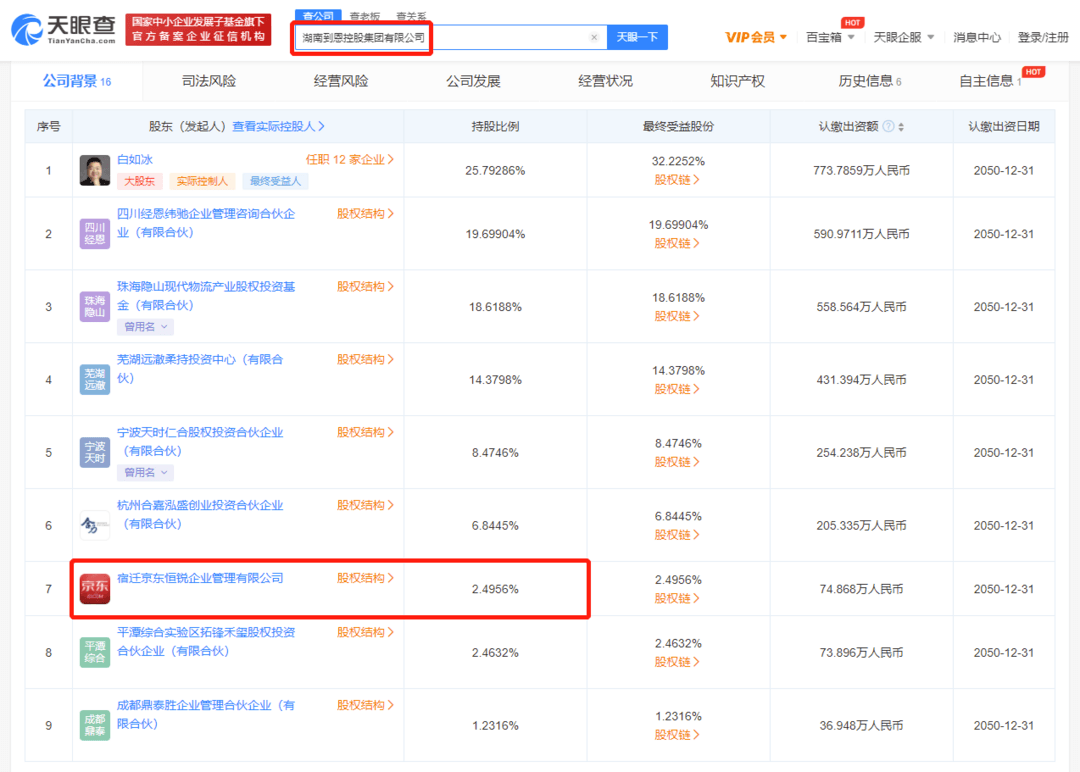View 股权链 under 14.3798% beneficial share
Image resolution: width=1080 pixels, height=772 pixels.
pos(677,389)
